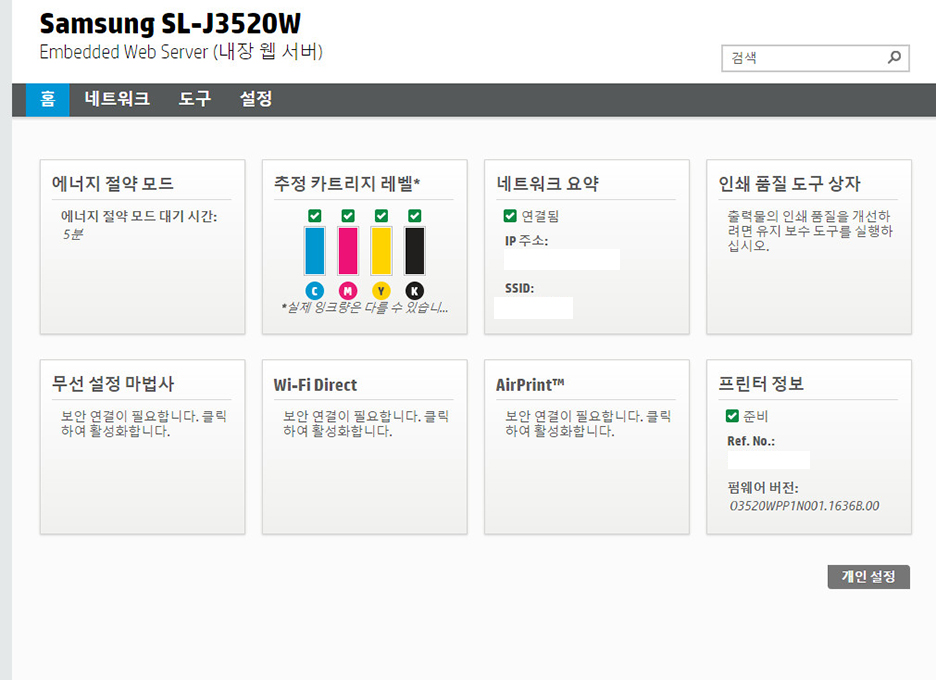Focus the 검색 search field

815,58
